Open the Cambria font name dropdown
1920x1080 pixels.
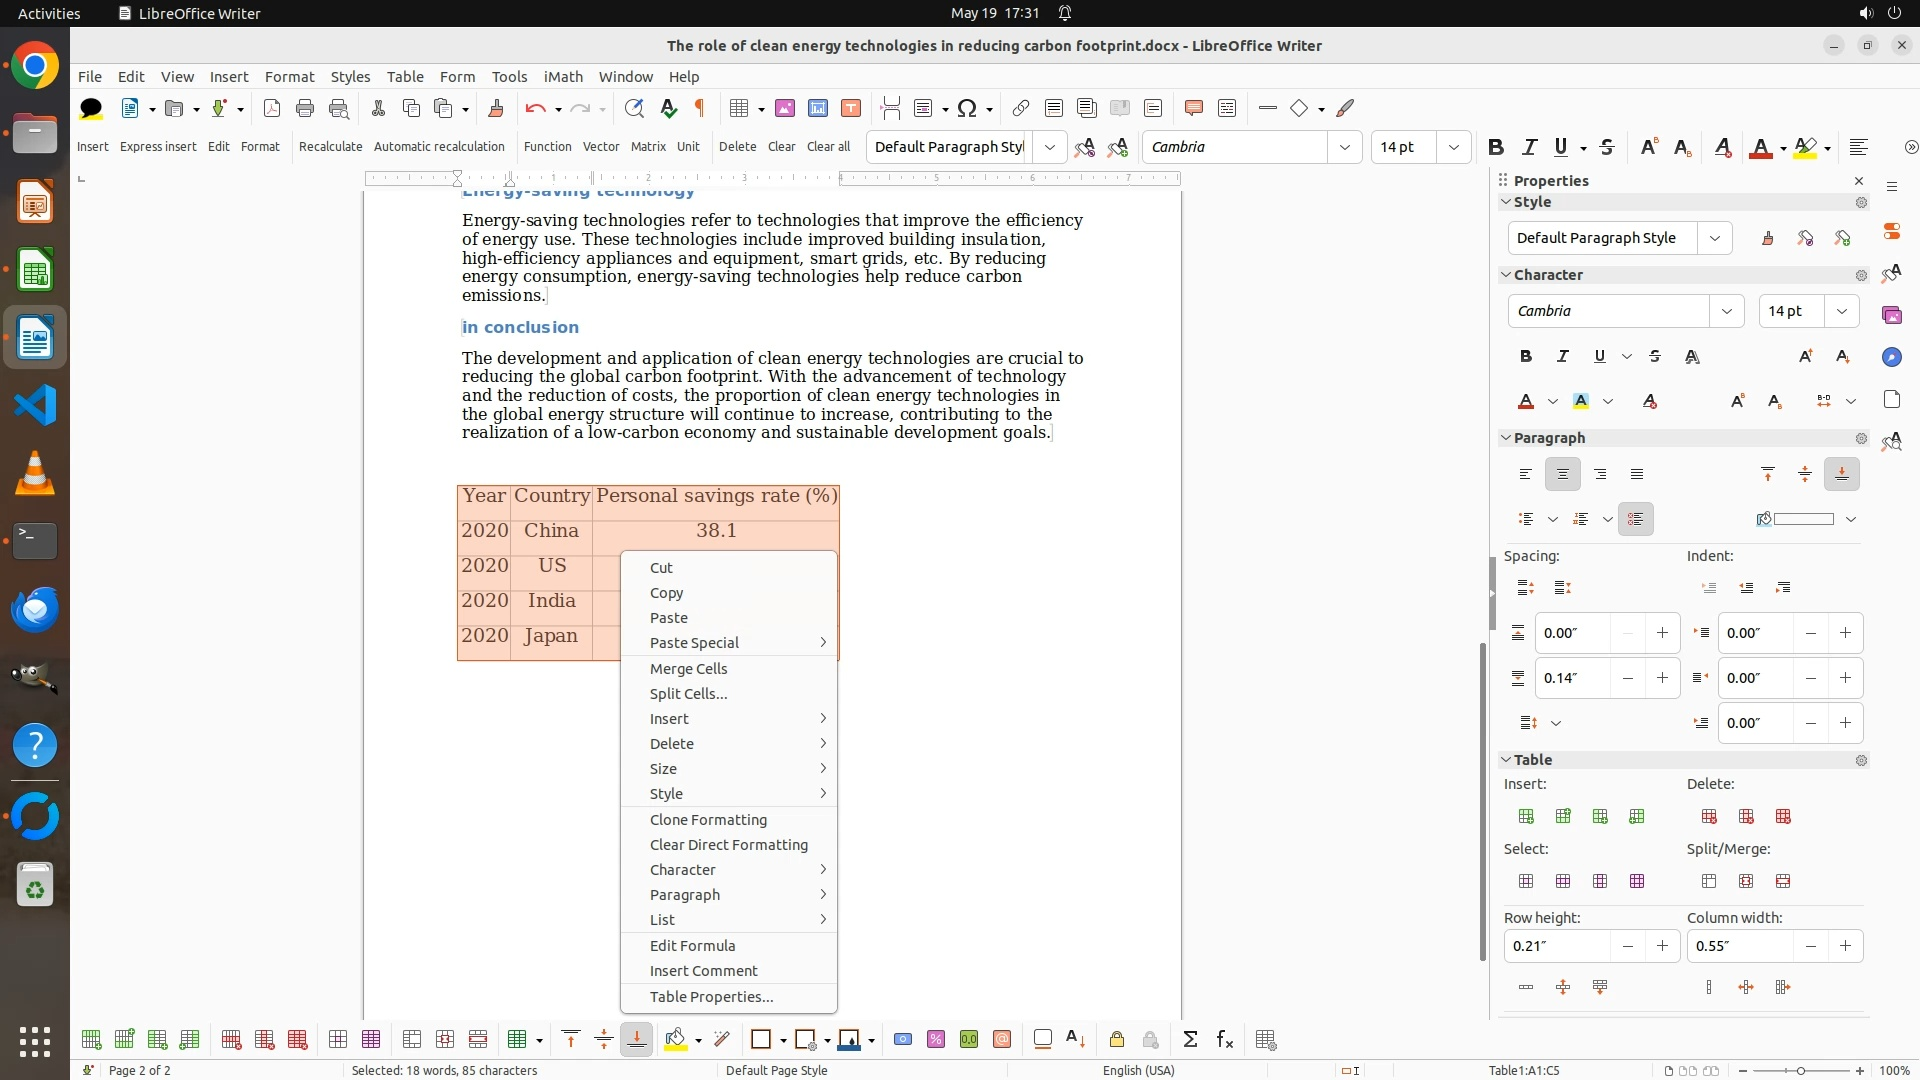pyautogui.click(x=1344, y=147)
